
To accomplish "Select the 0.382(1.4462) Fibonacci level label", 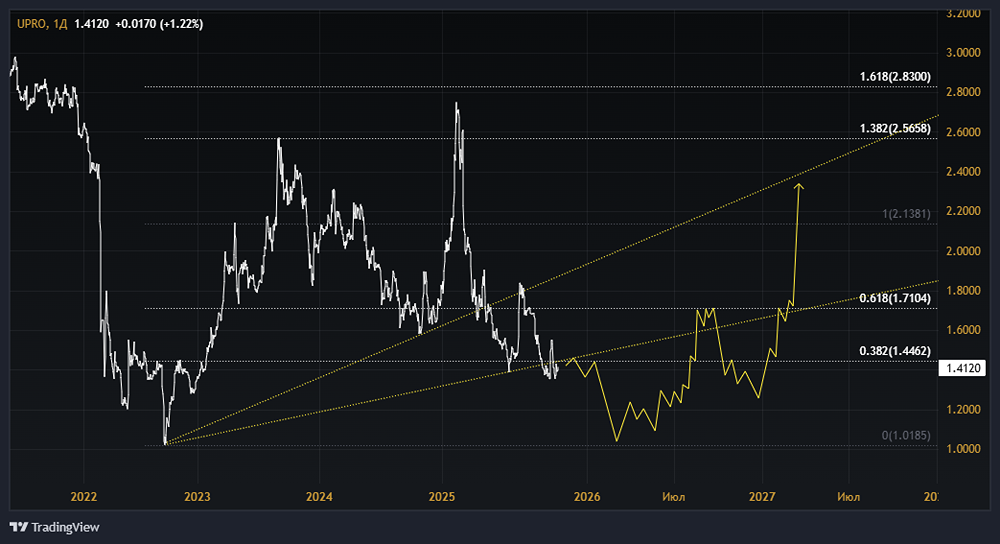I will pos(895,351).
